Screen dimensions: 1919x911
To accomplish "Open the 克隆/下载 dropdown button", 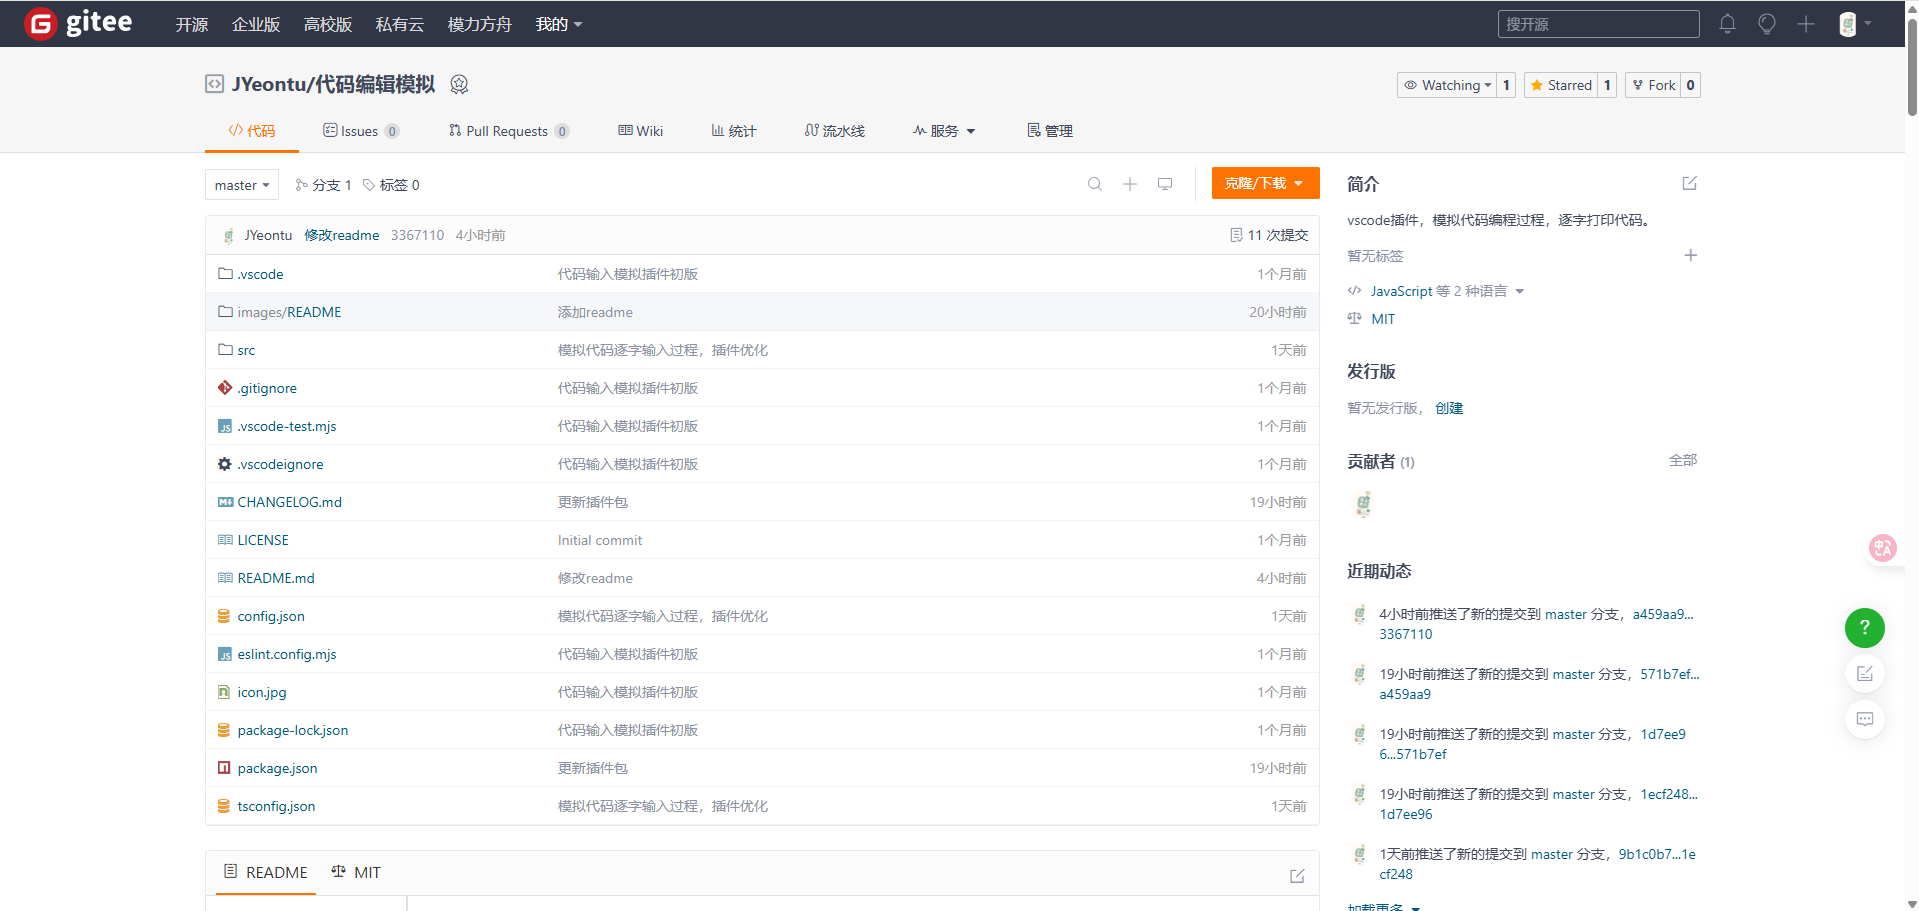I will [1266, 183].
